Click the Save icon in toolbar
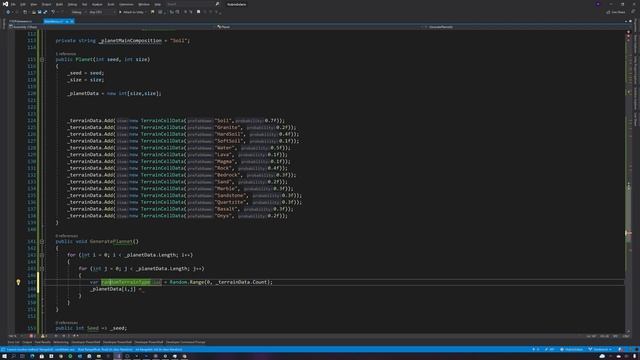 40,12
